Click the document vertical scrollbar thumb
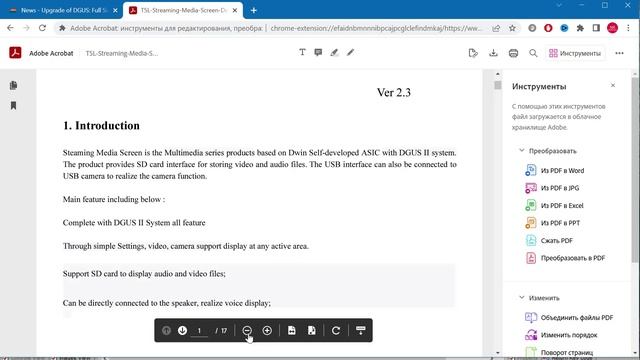 [x=497, y=85]
